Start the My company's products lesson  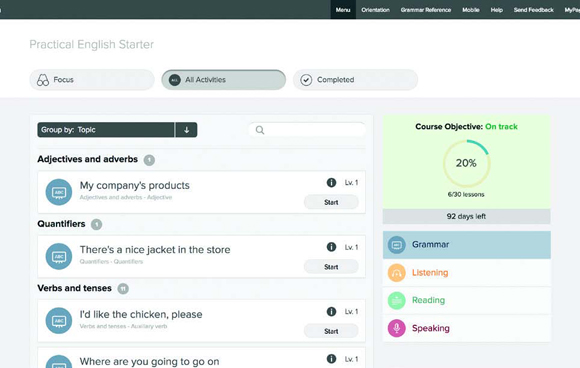[331, 202]
